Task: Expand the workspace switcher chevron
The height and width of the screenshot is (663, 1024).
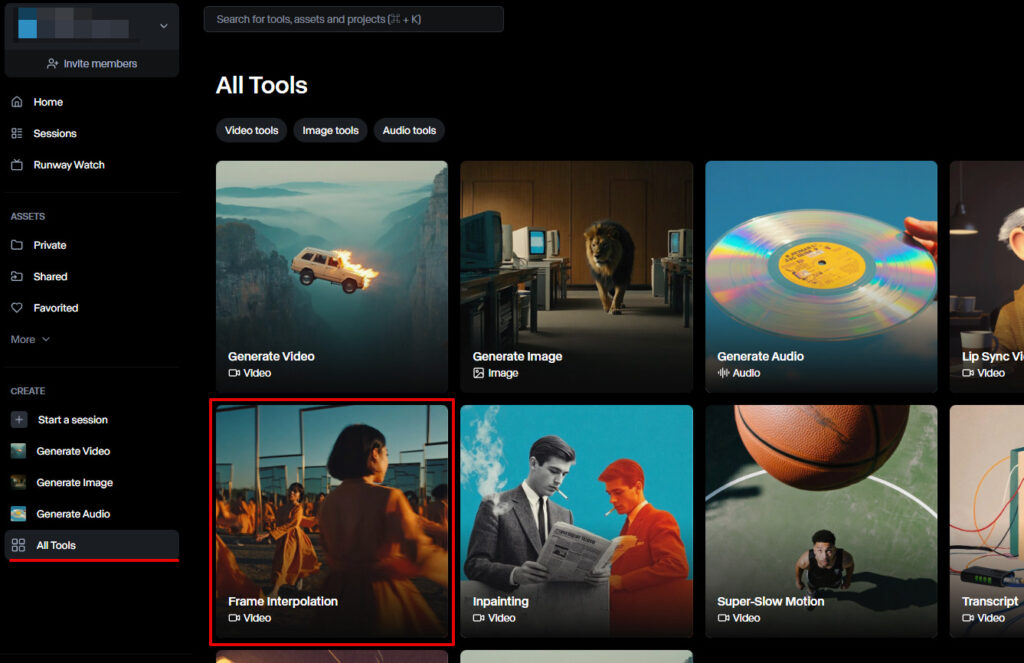Action: (164, 26)
